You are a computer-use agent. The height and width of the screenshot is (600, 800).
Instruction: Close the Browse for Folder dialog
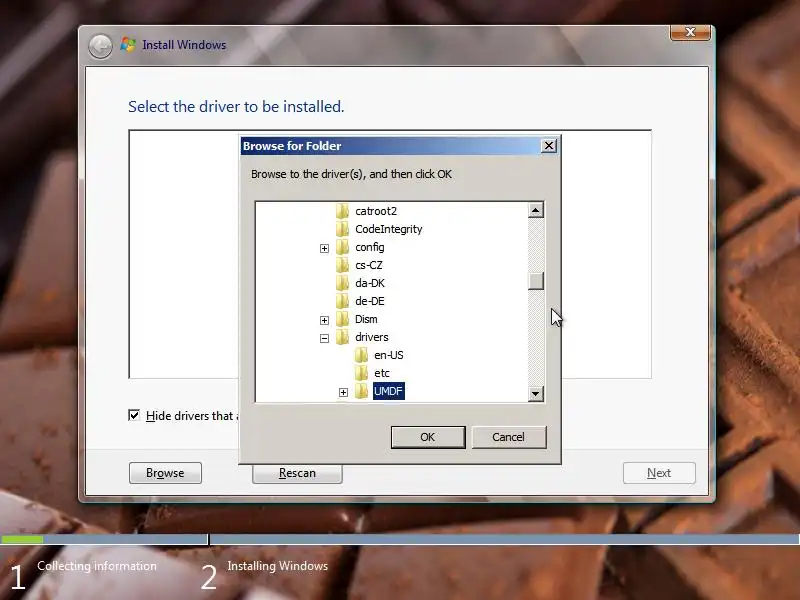[549, 146]
